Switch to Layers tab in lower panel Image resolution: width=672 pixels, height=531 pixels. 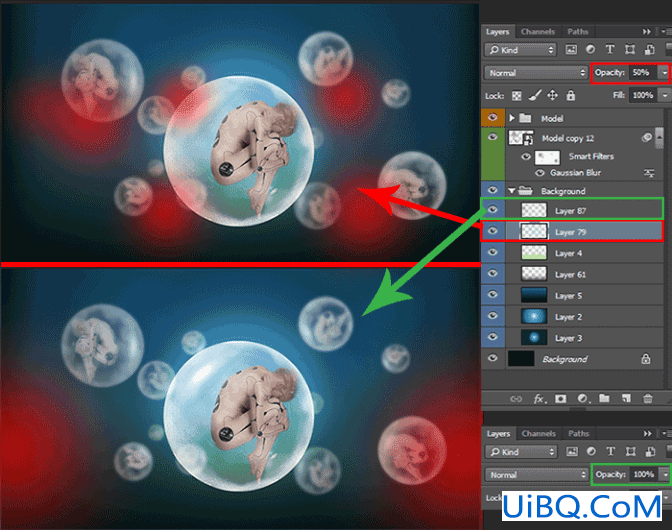[498, 434]
